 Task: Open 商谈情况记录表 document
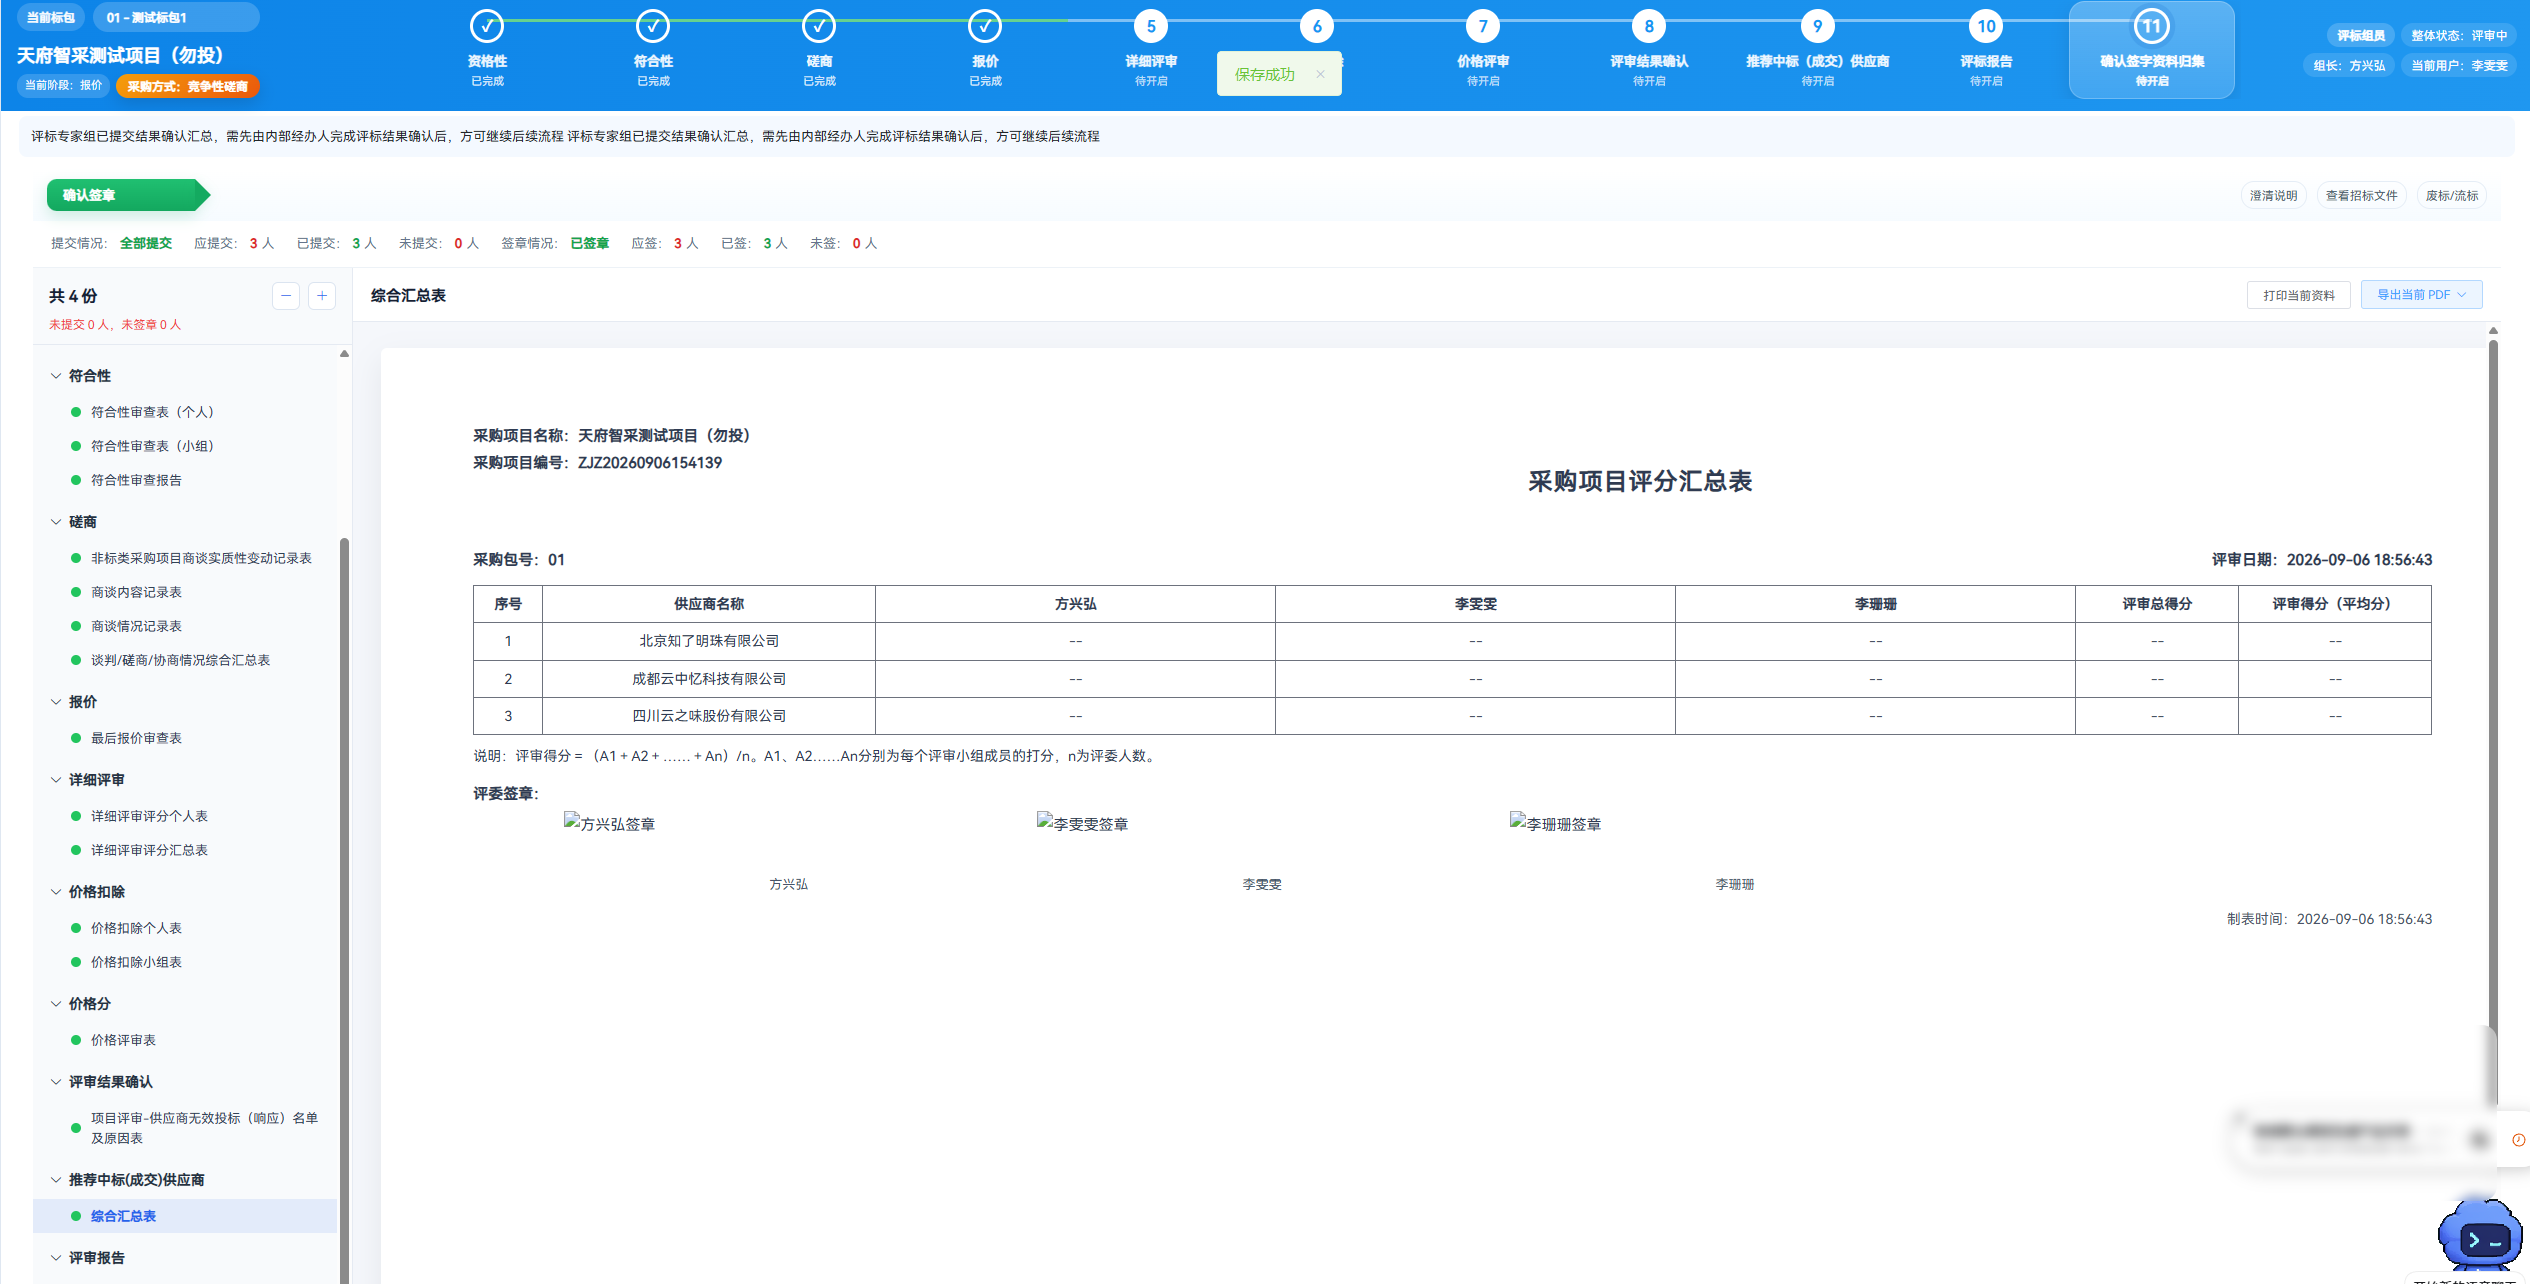click(136, 626)
